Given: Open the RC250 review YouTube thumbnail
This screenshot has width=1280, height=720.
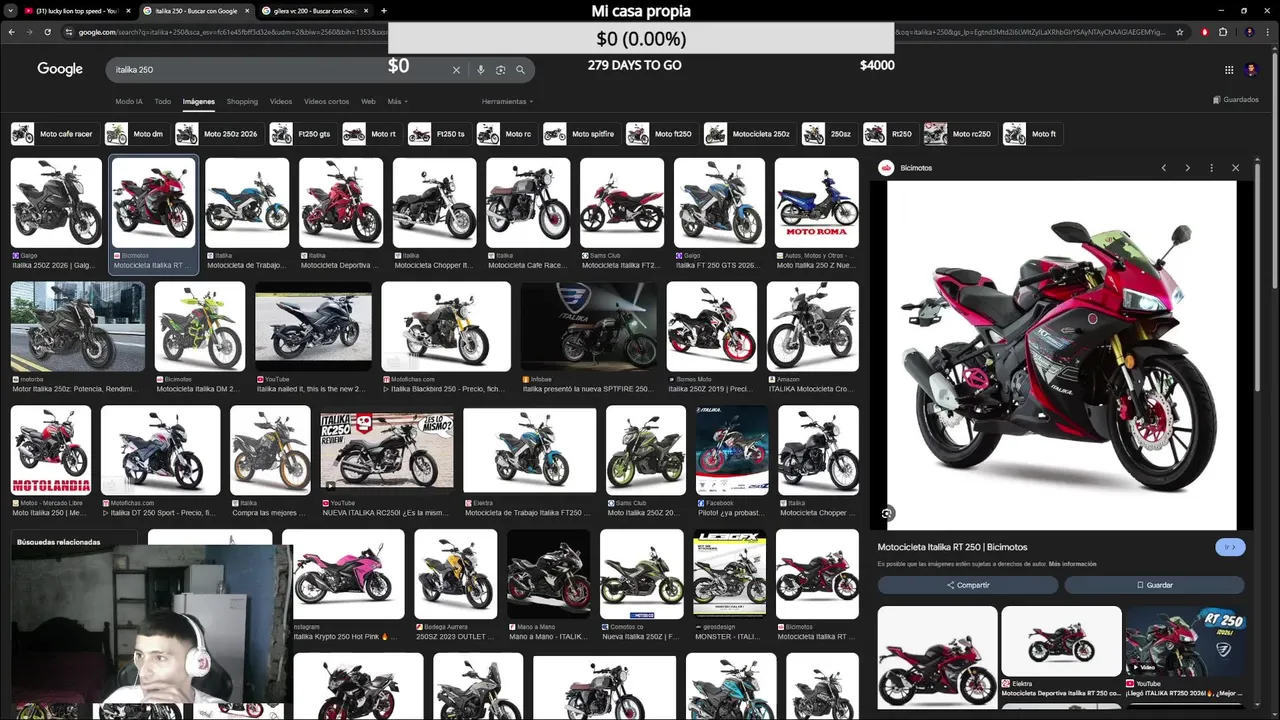Looking at the screenshot, I should (x=386, y=450).
